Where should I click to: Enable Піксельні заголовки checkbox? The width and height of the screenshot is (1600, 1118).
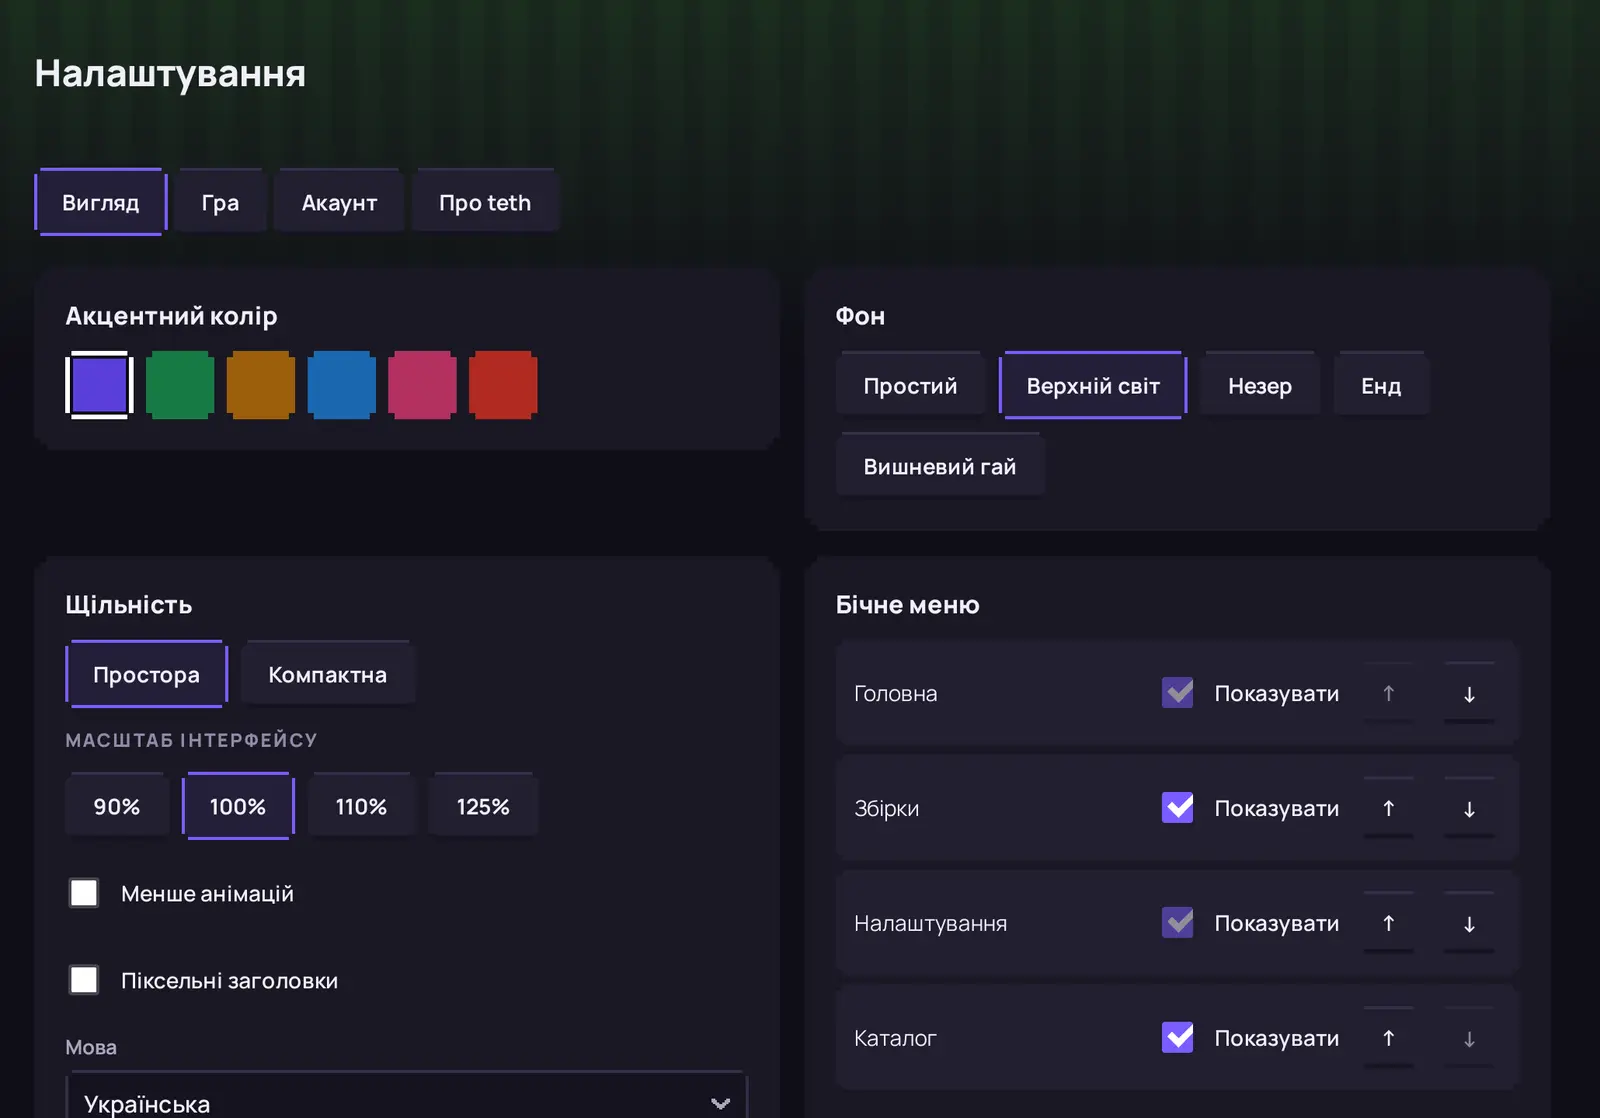point(84,980)
